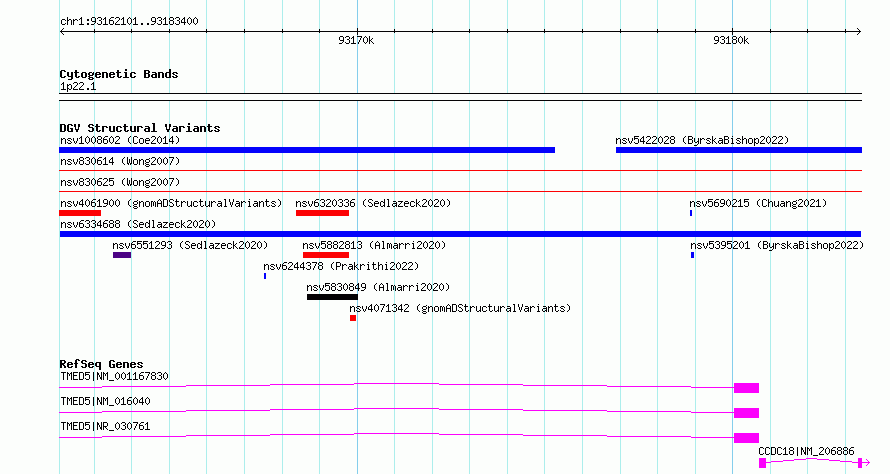The image size is (890, 474).
Task: Click the first CCDC18 exon block
Action: [762, 463]
